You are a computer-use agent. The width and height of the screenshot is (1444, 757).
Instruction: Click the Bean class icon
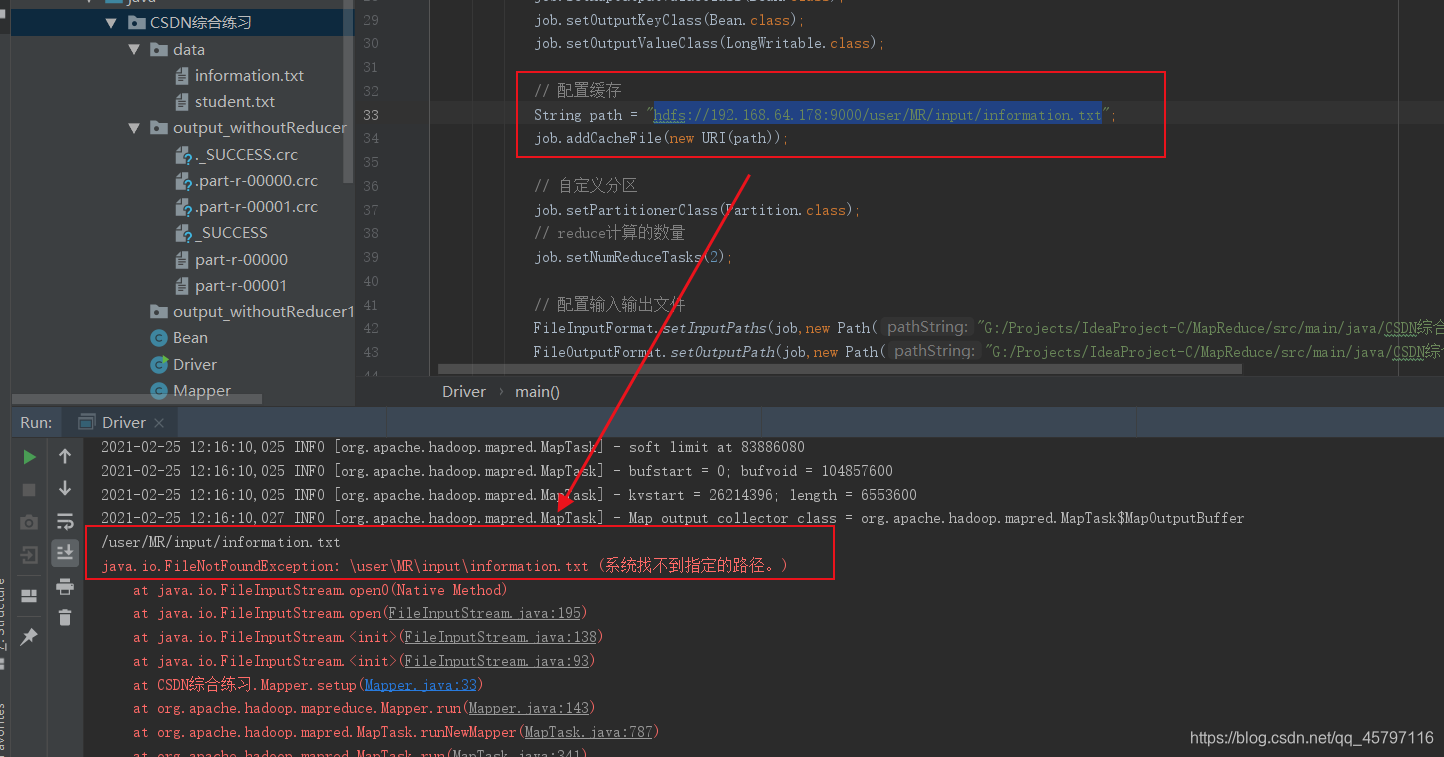(158, 338)
